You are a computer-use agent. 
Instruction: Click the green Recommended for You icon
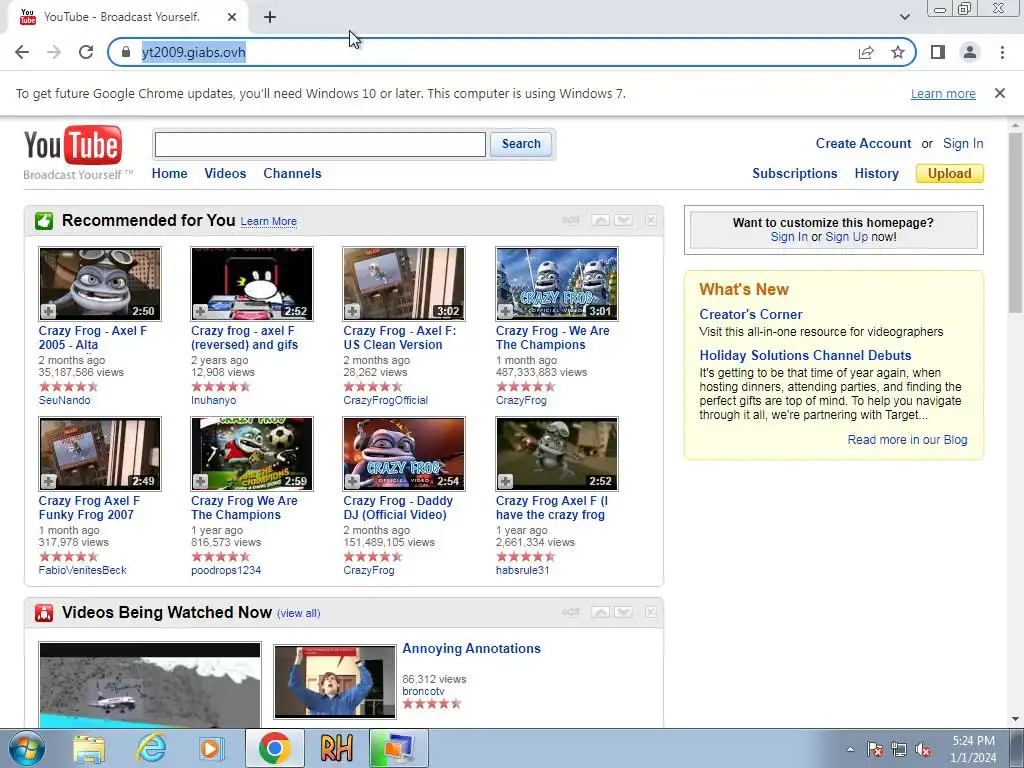44,221
